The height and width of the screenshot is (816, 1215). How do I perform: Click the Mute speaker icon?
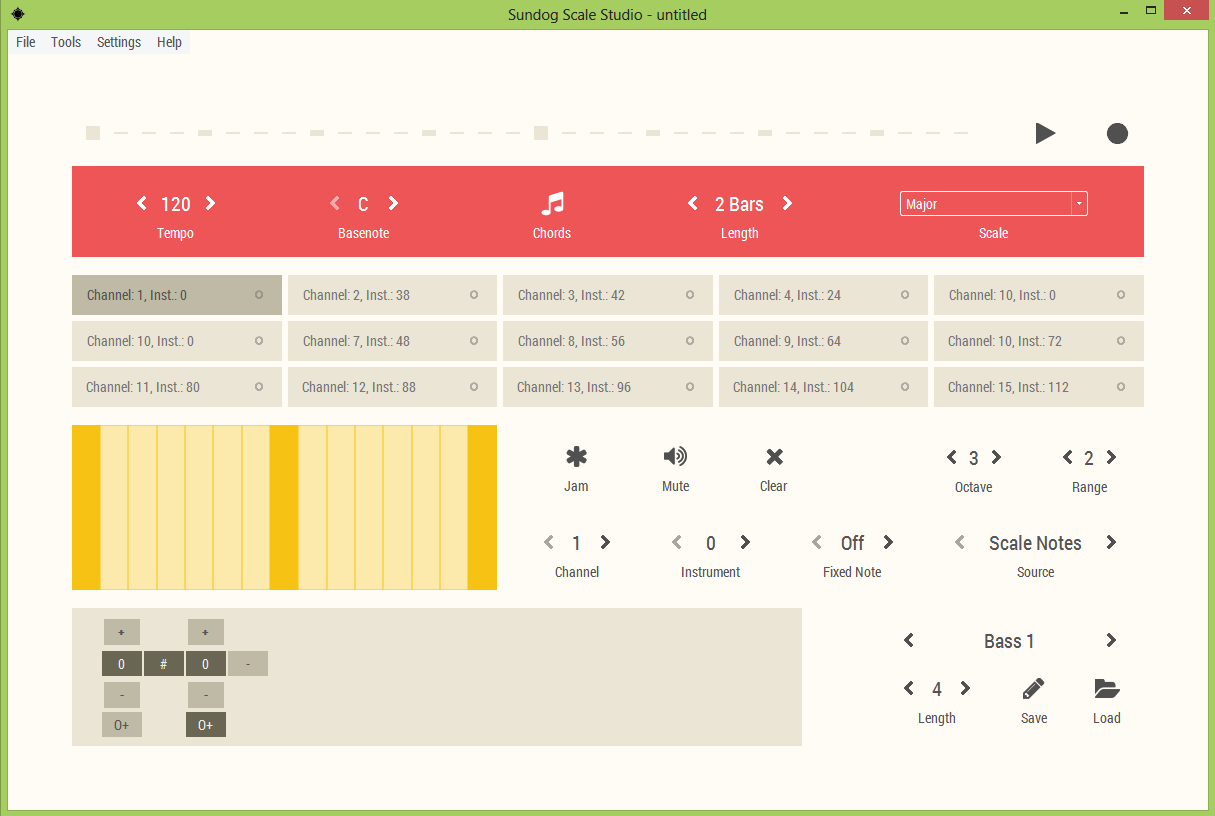(x=675, y=456)
